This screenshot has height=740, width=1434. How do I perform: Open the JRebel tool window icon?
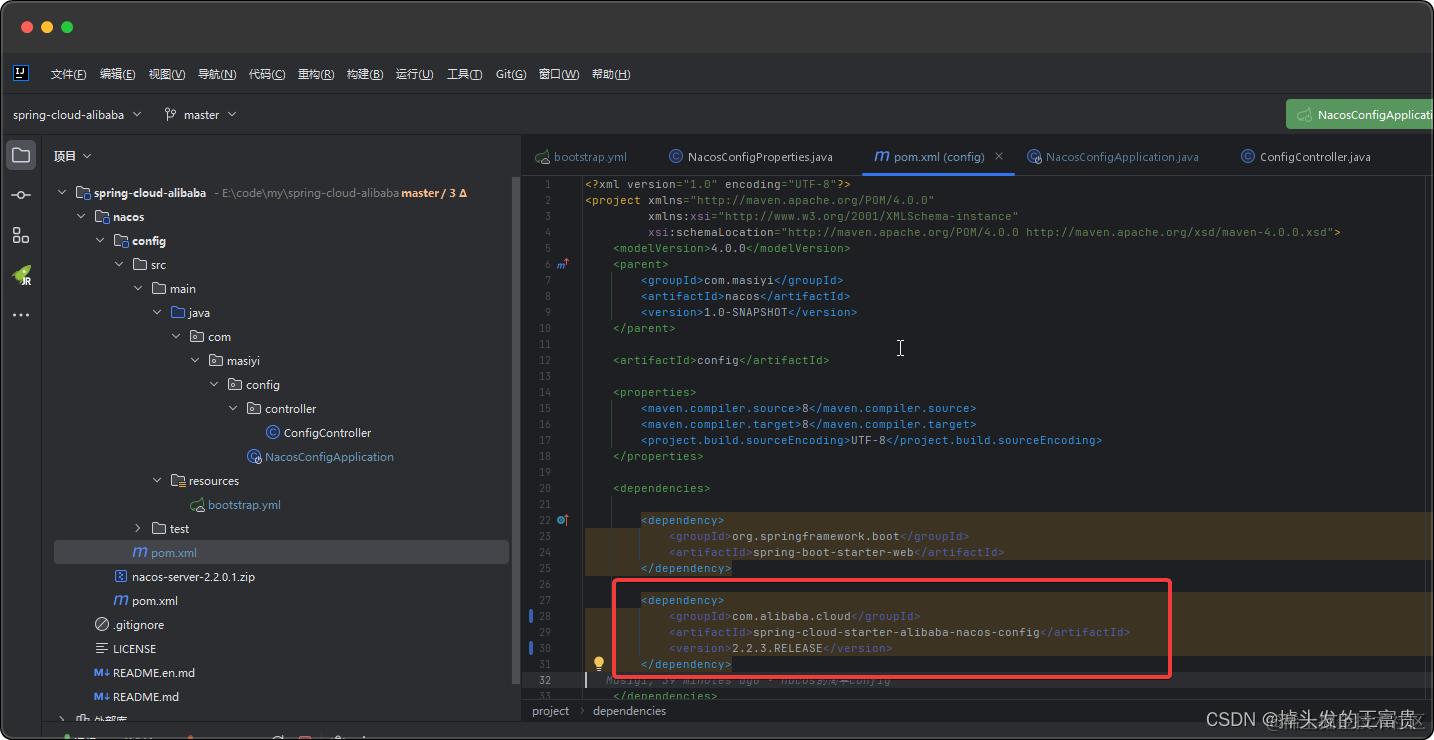pyautogui.click(x=21, y=275)
